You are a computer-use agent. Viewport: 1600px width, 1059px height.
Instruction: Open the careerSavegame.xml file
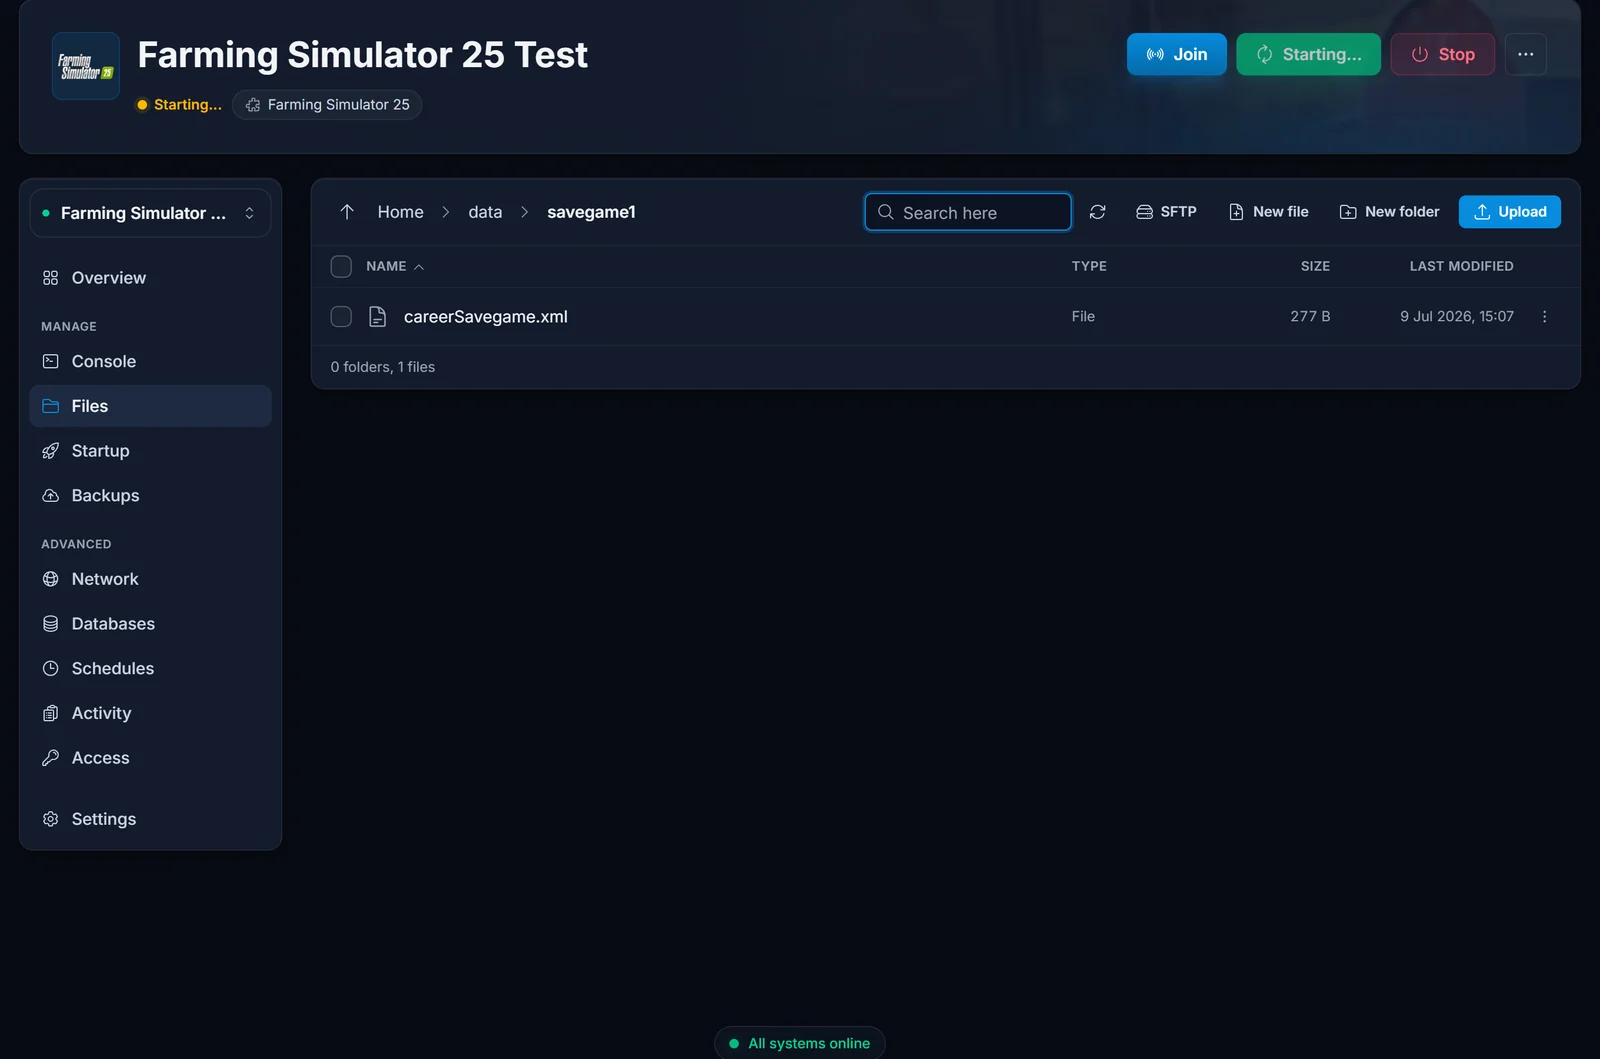[486, 317]
